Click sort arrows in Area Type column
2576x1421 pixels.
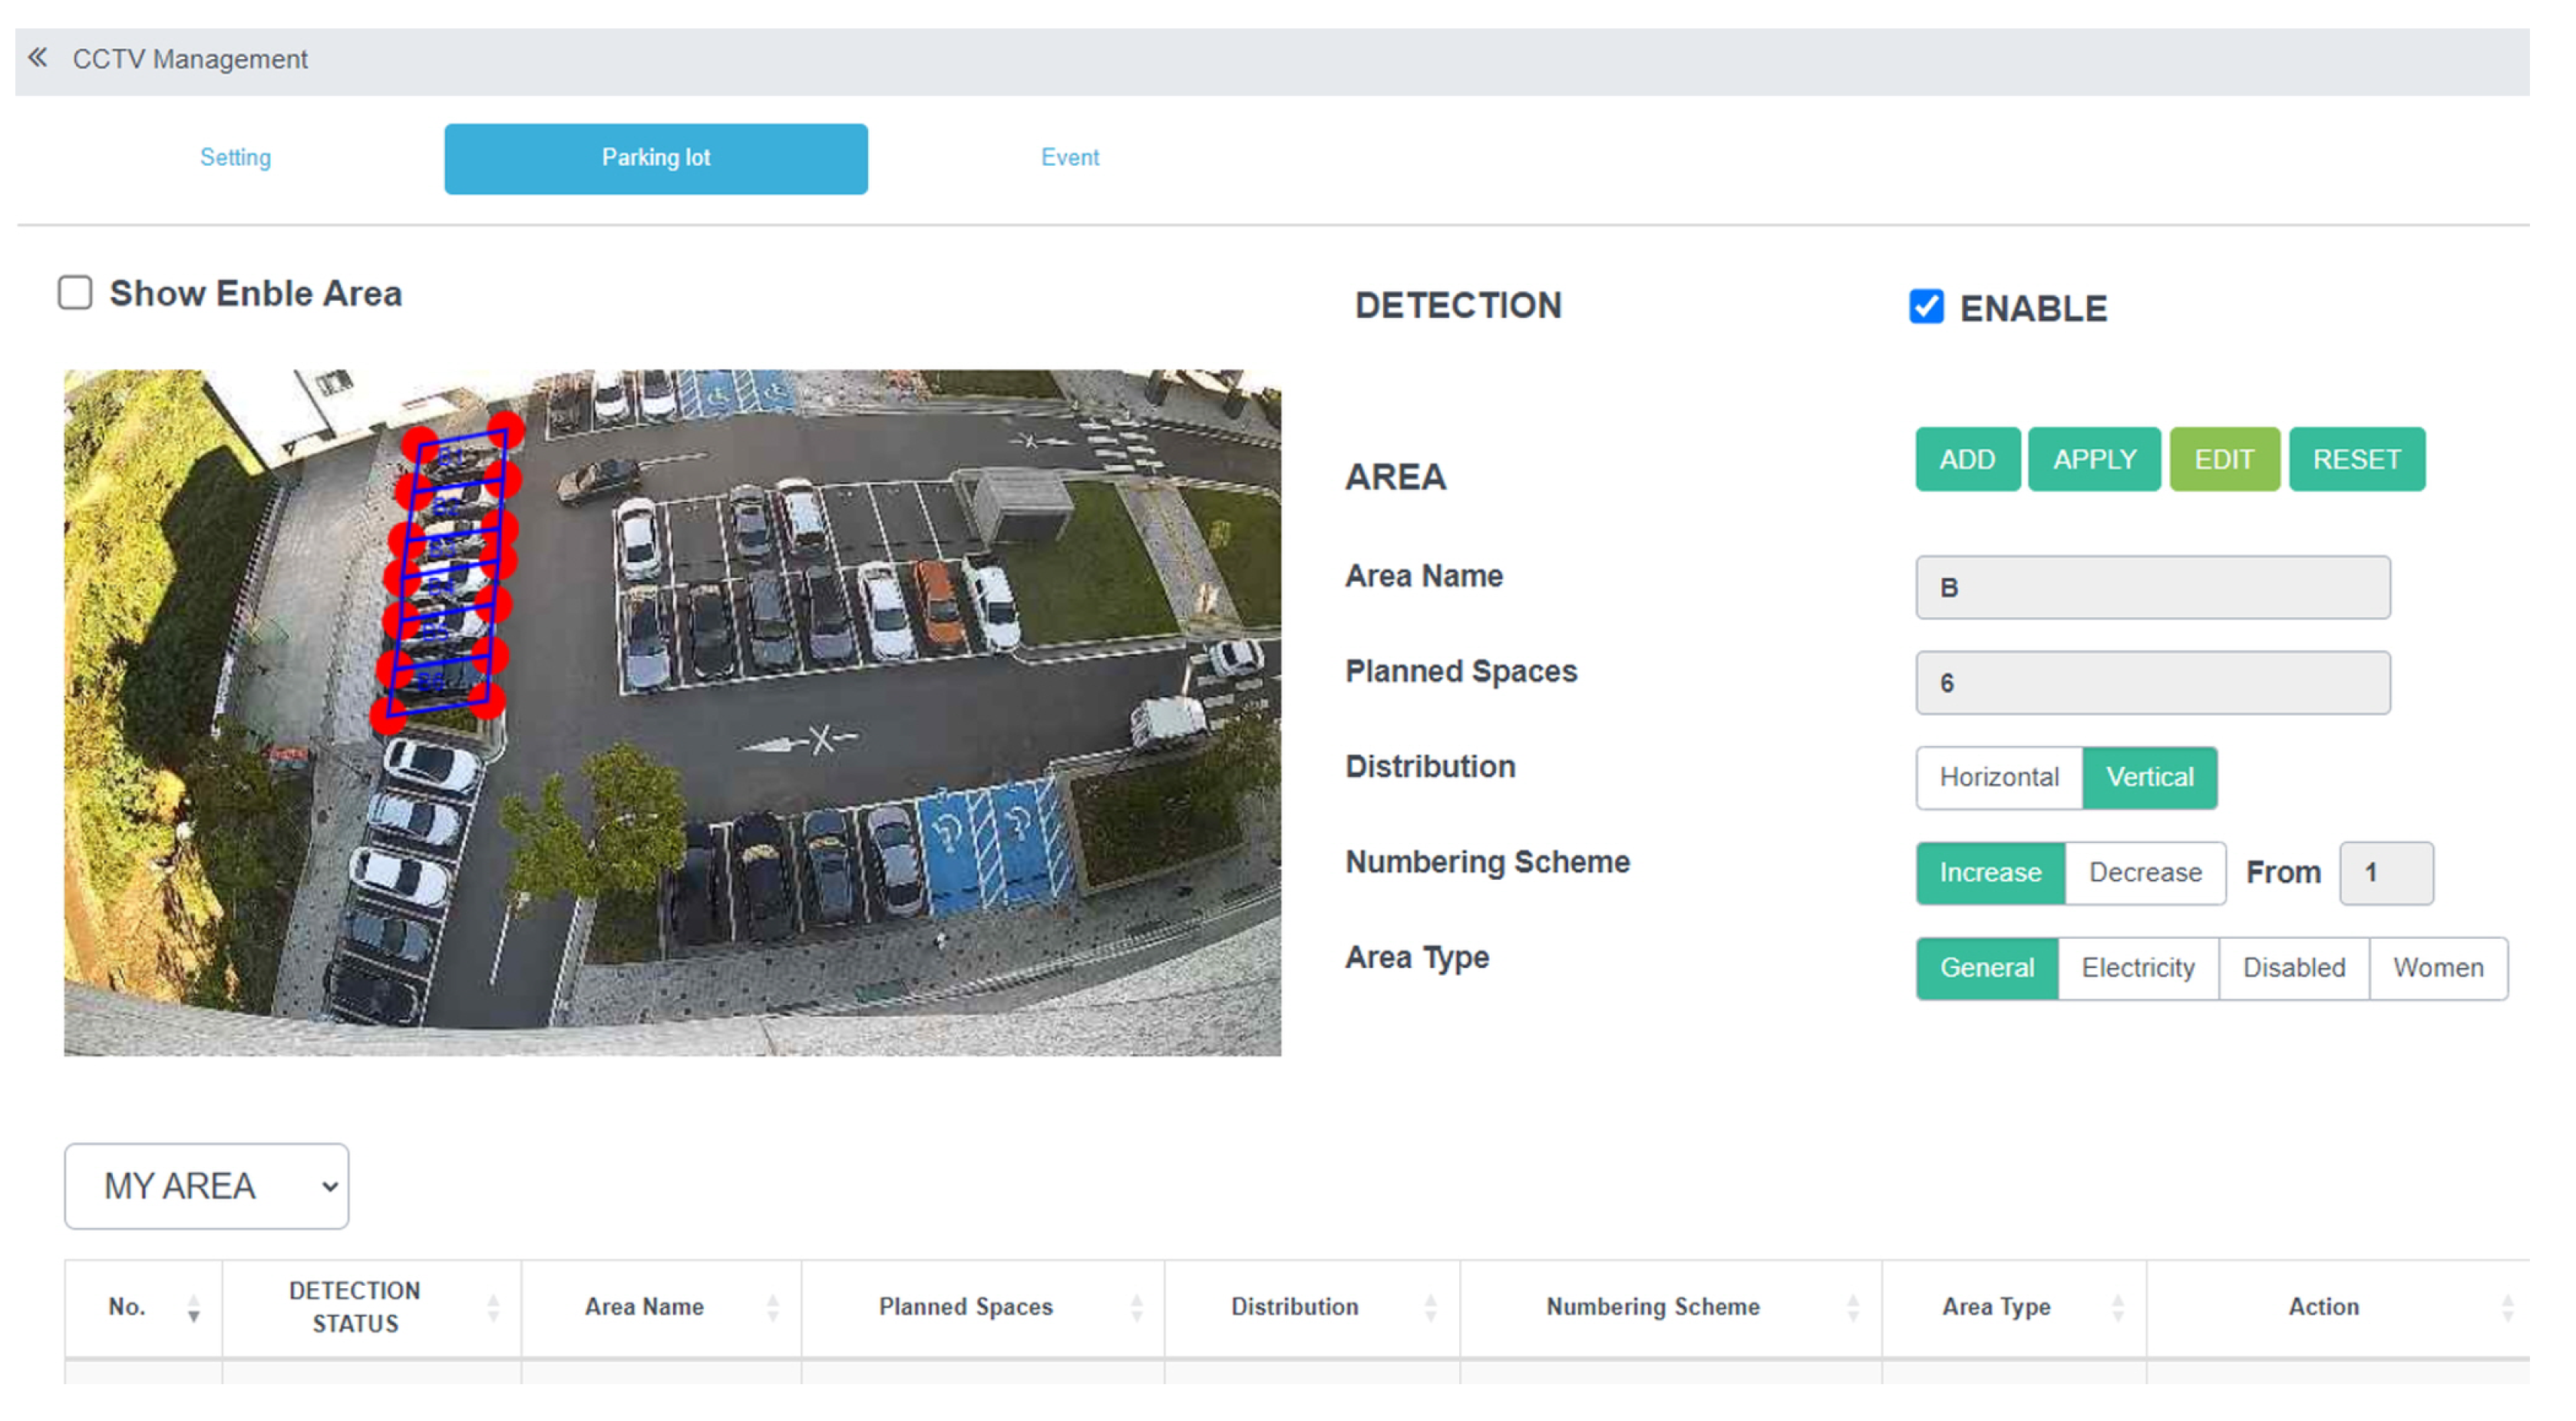[x=2118, y=1308]
